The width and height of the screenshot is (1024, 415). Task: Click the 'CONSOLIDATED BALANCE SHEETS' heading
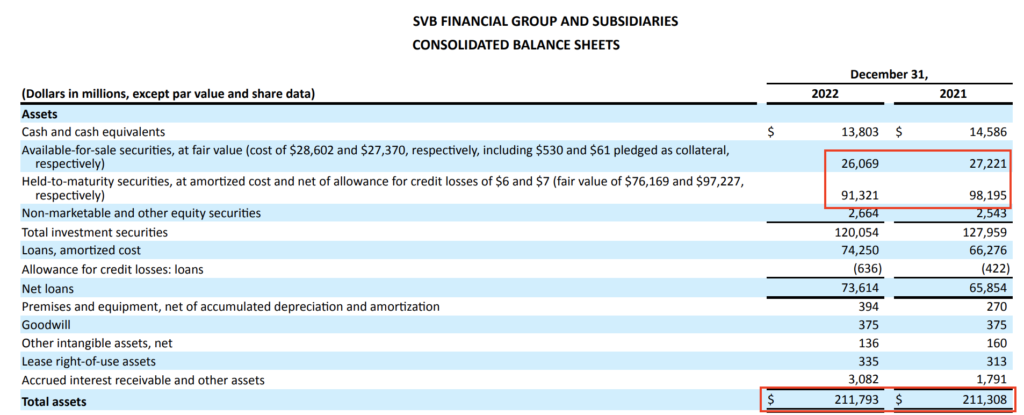[517, 46]
